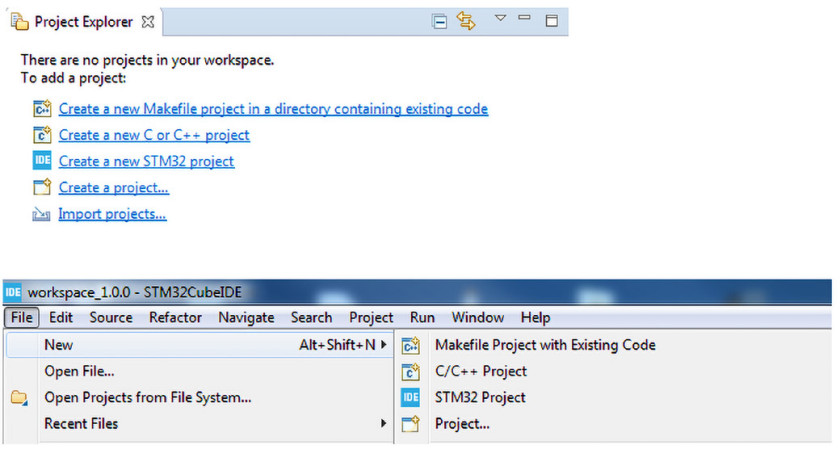The image size is (840, 462).
Task: Open the Run menu in the menu bar
Action: 422,317
